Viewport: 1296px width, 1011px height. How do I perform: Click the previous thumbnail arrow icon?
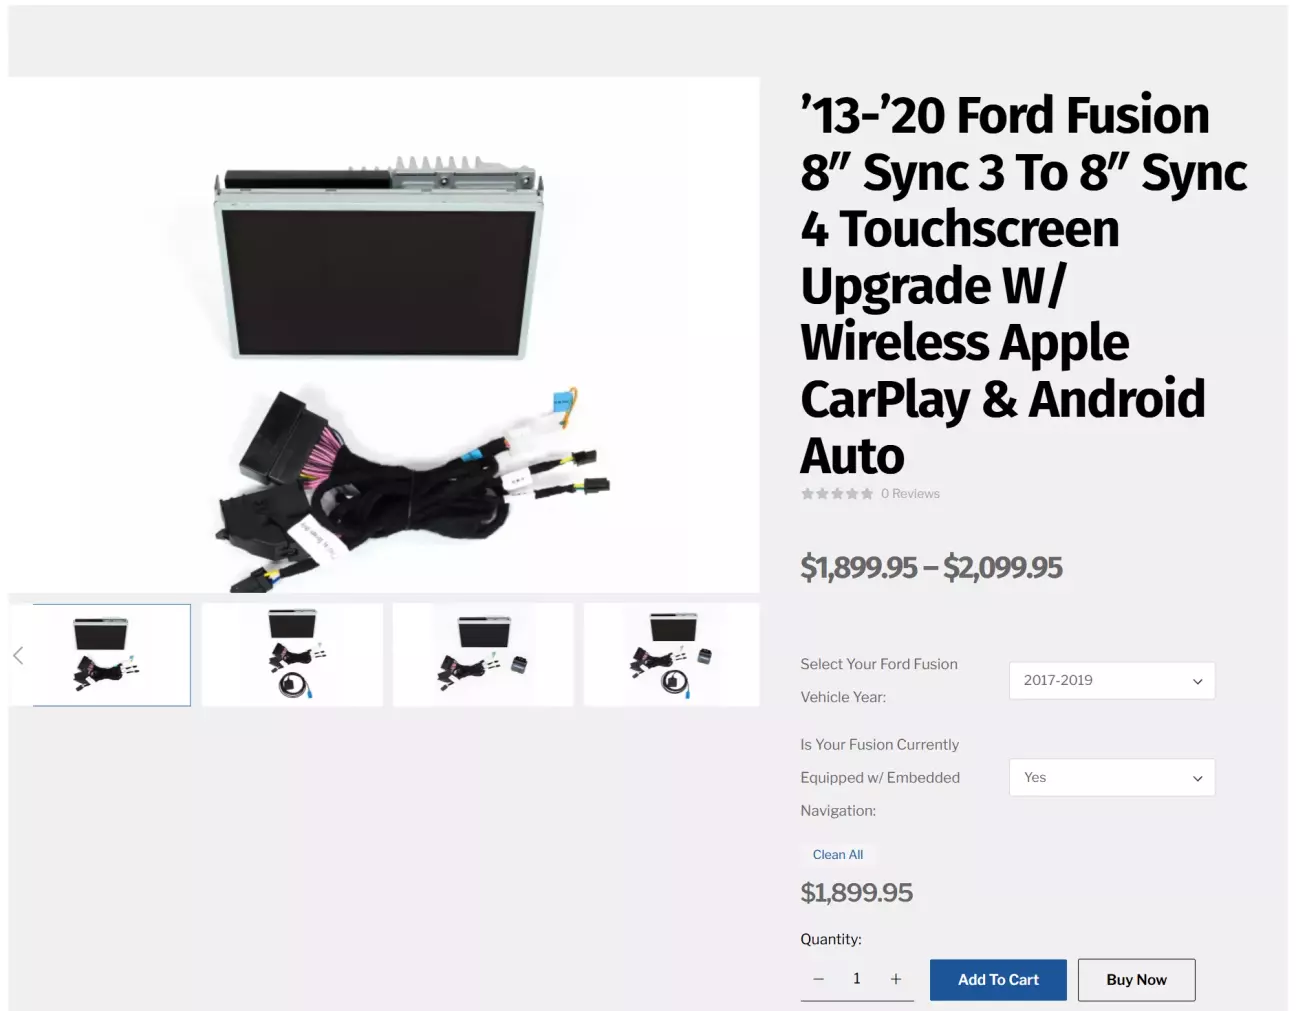[x=18, y=655]
